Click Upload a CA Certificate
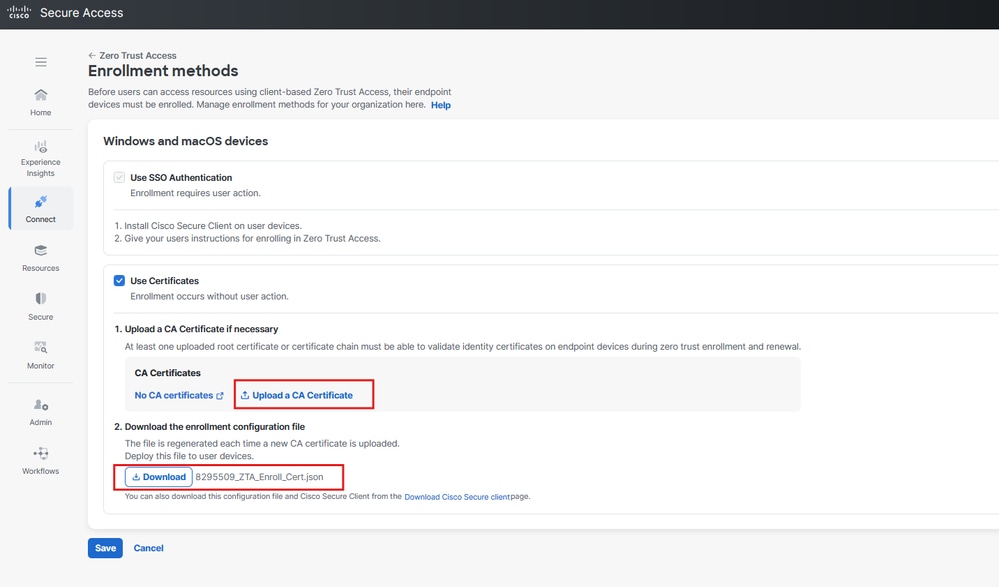 [302, 396]
